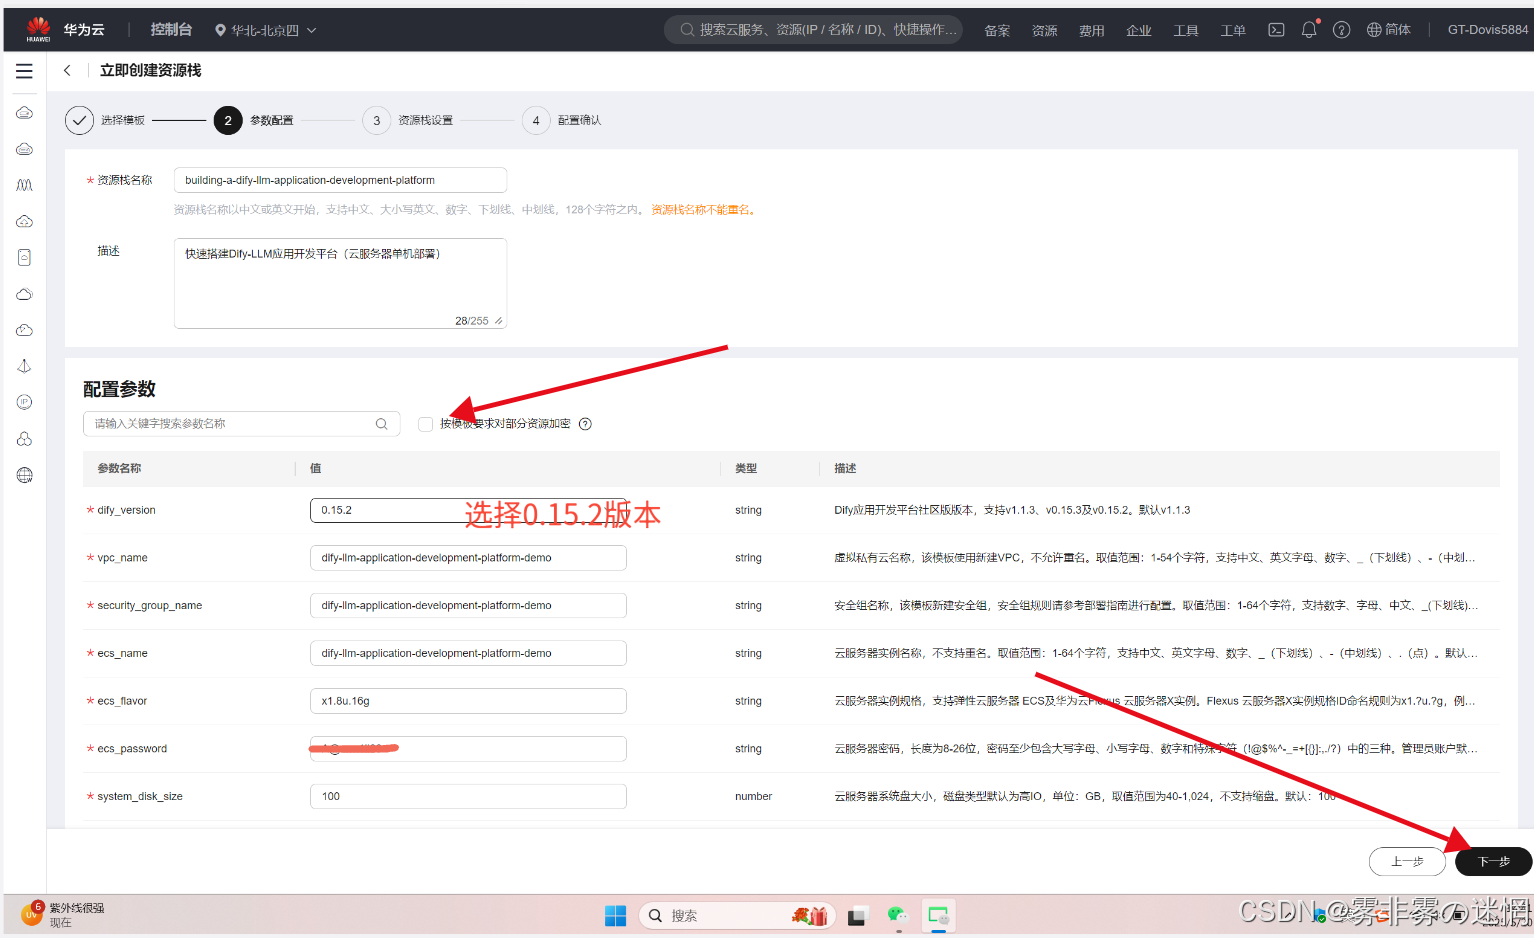Edit the security_group_name value field
Image resolution: width=1534 pixels, height=938 pixels.
[468, 606]
